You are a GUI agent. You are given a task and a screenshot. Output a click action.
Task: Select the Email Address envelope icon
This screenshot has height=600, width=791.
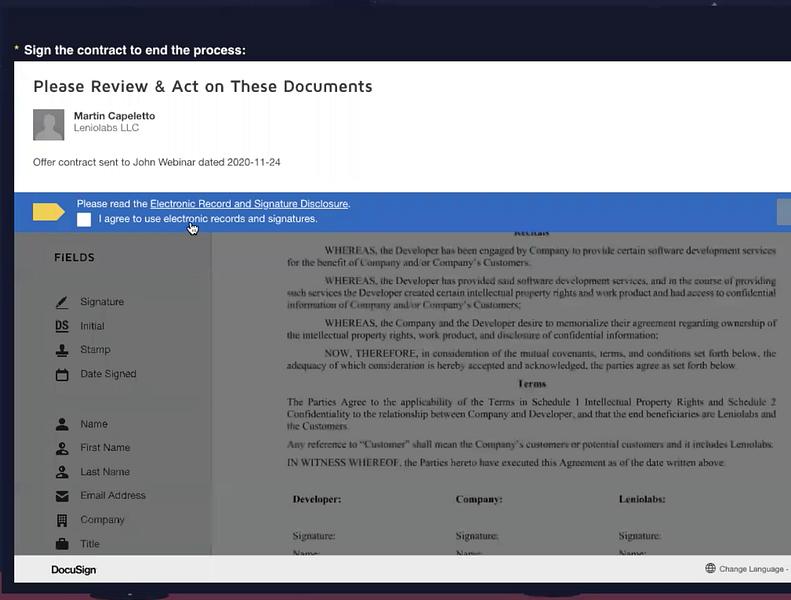coord(62,496)
